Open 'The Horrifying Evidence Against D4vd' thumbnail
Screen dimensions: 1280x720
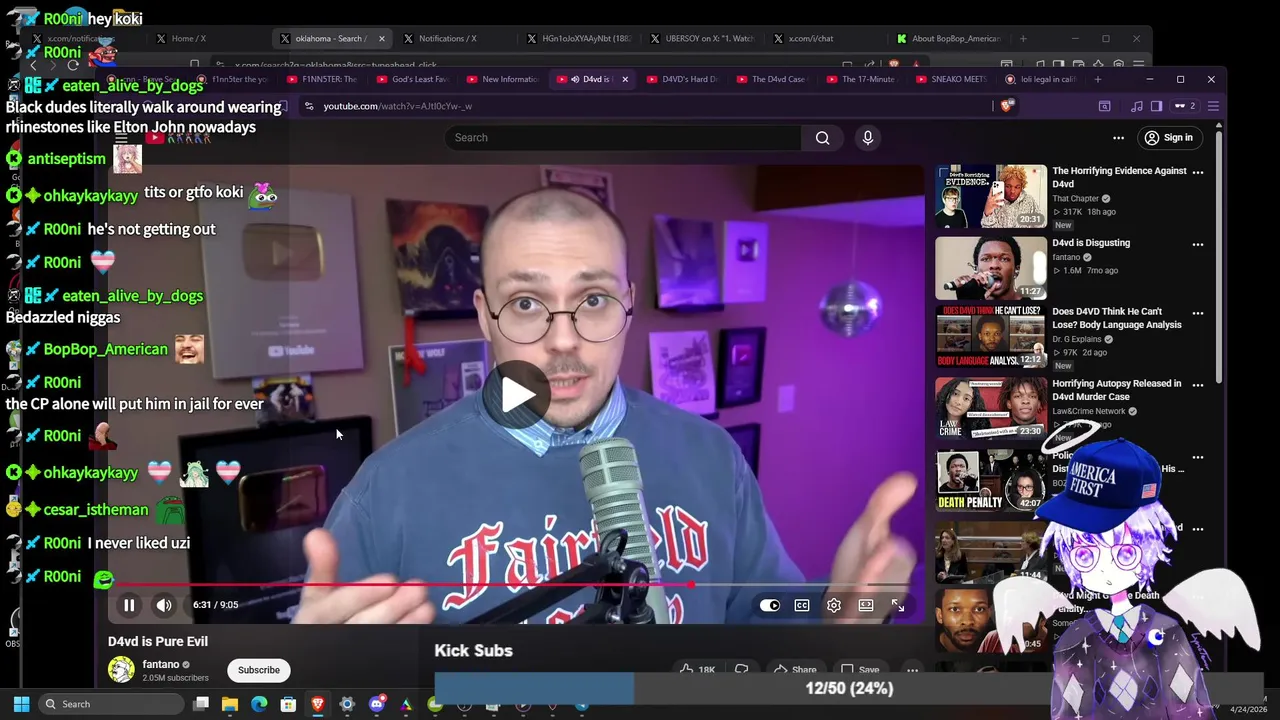991,196
